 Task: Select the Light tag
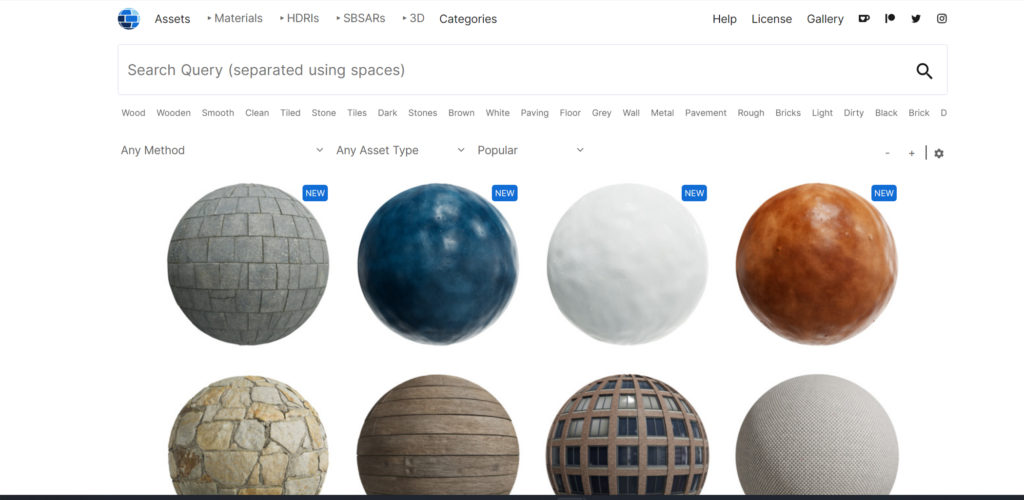click(822, 113)
